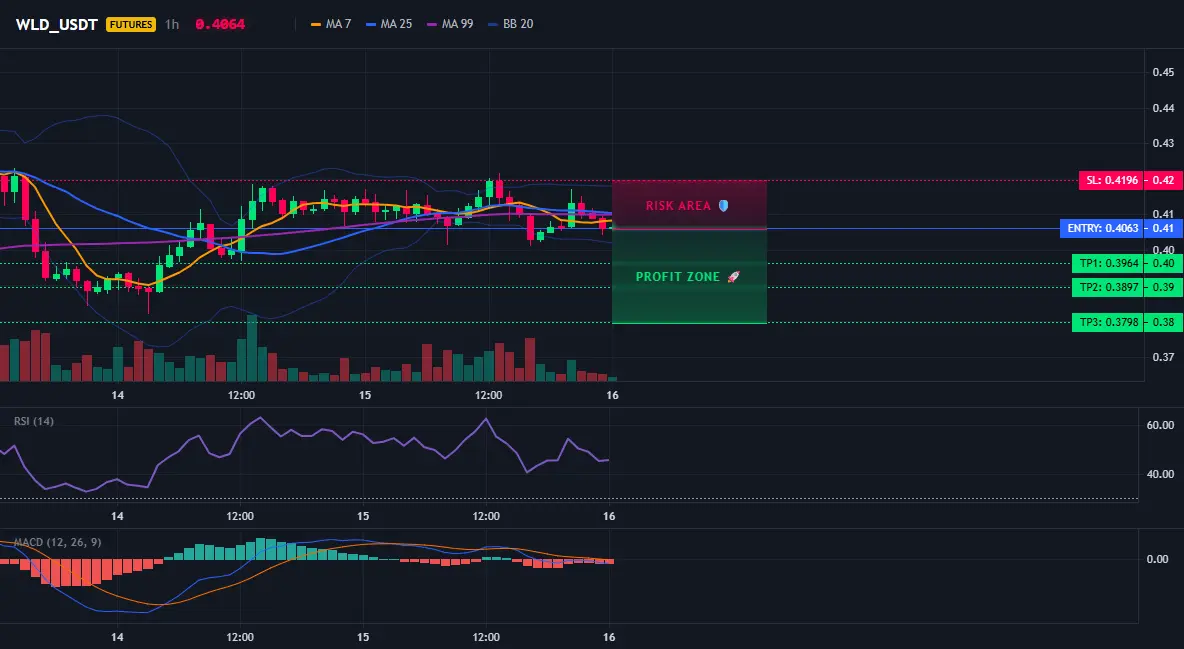Click date 14 on the price chart axis
This screenshot has height=649, width=1184.
[117, 395]
